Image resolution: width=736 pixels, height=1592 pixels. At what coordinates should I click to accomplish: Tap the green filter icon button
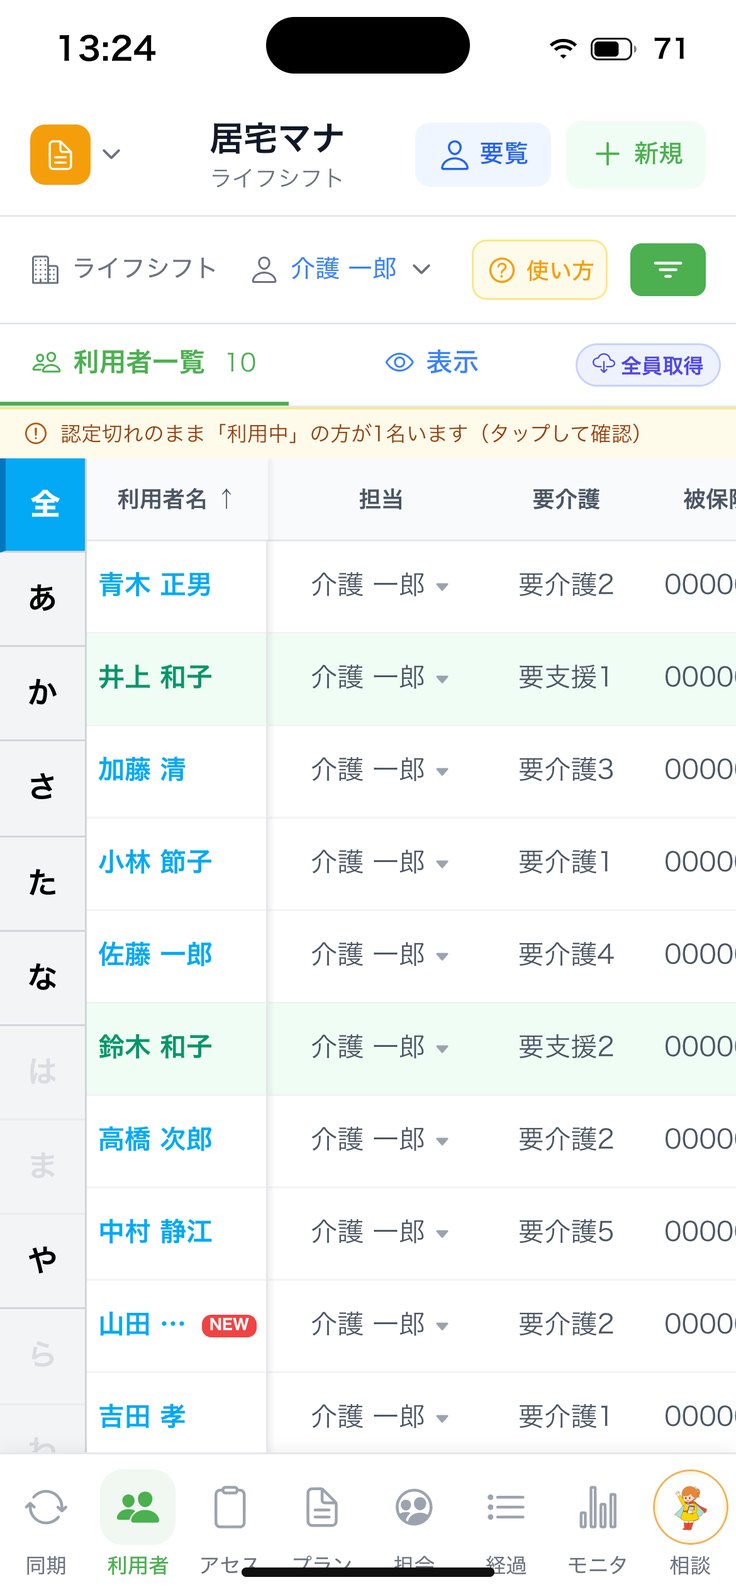[668, 270]
